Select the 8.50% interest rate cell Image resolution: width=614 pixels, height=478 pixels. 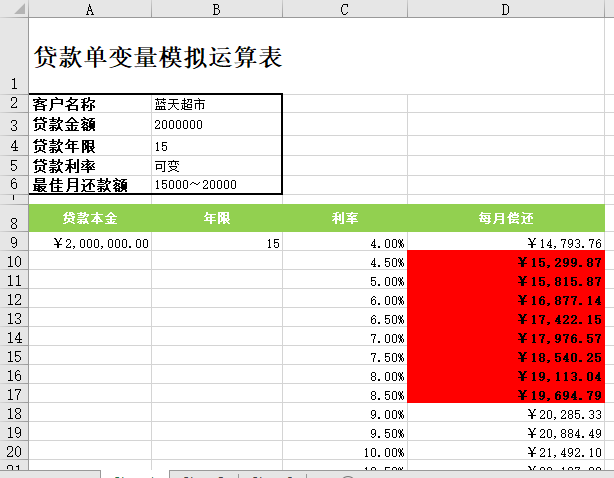coord(344,394)
